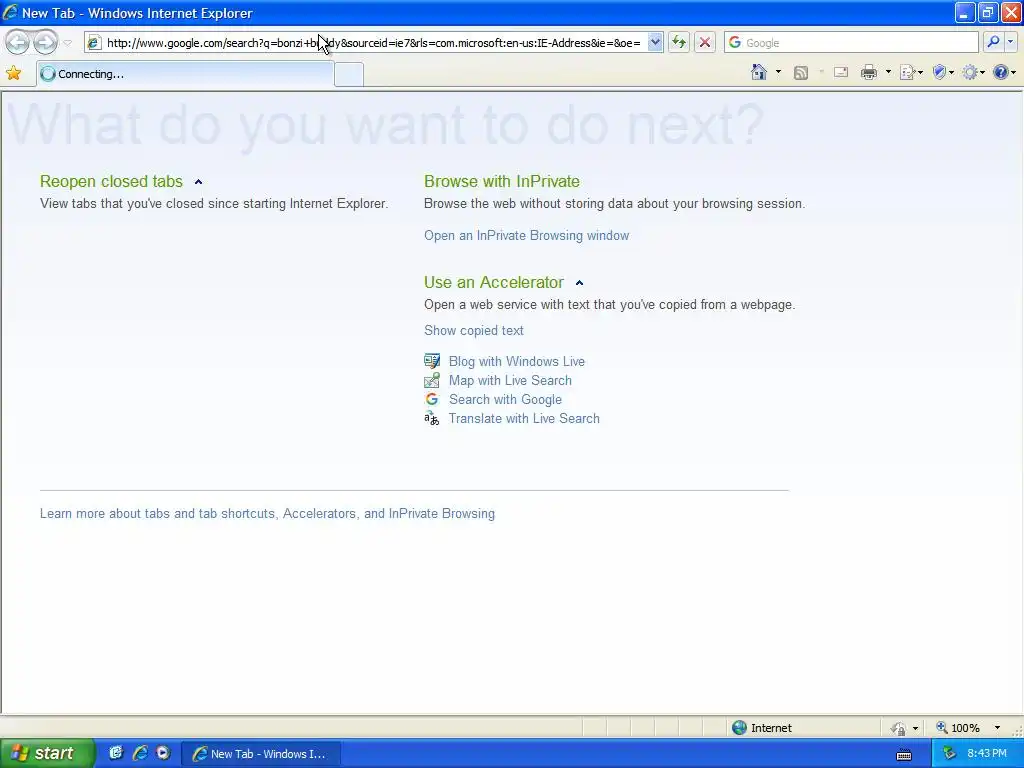
Task: Open the Print dropdown arrow
Action: coord(888,72)
